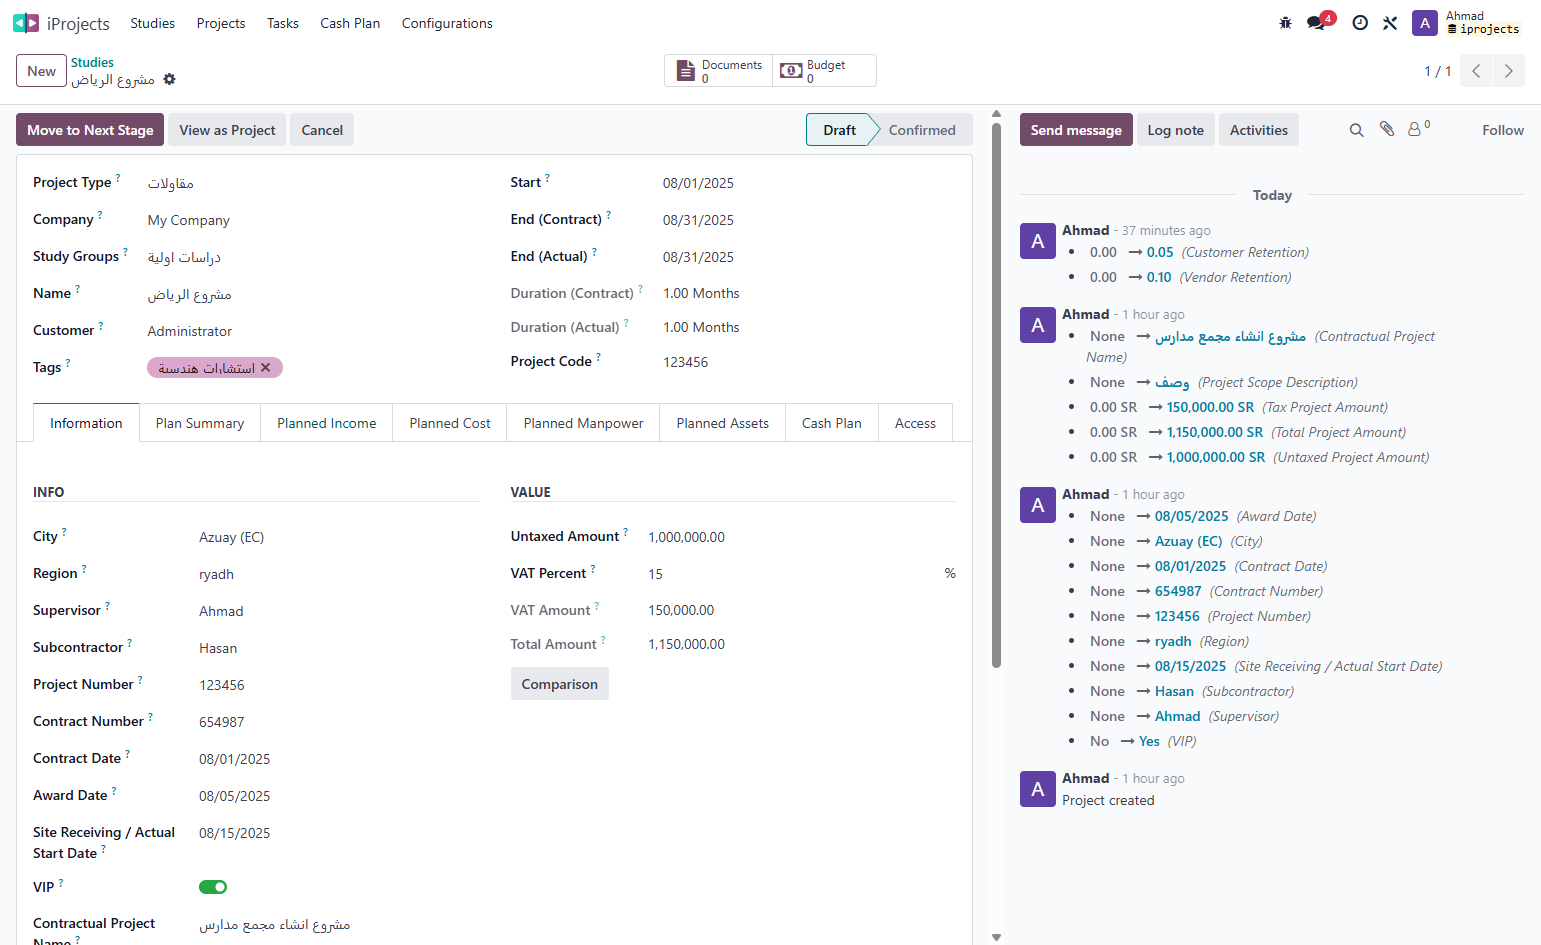
Task: Edit the Project Code field
Action: coord(809,362)
